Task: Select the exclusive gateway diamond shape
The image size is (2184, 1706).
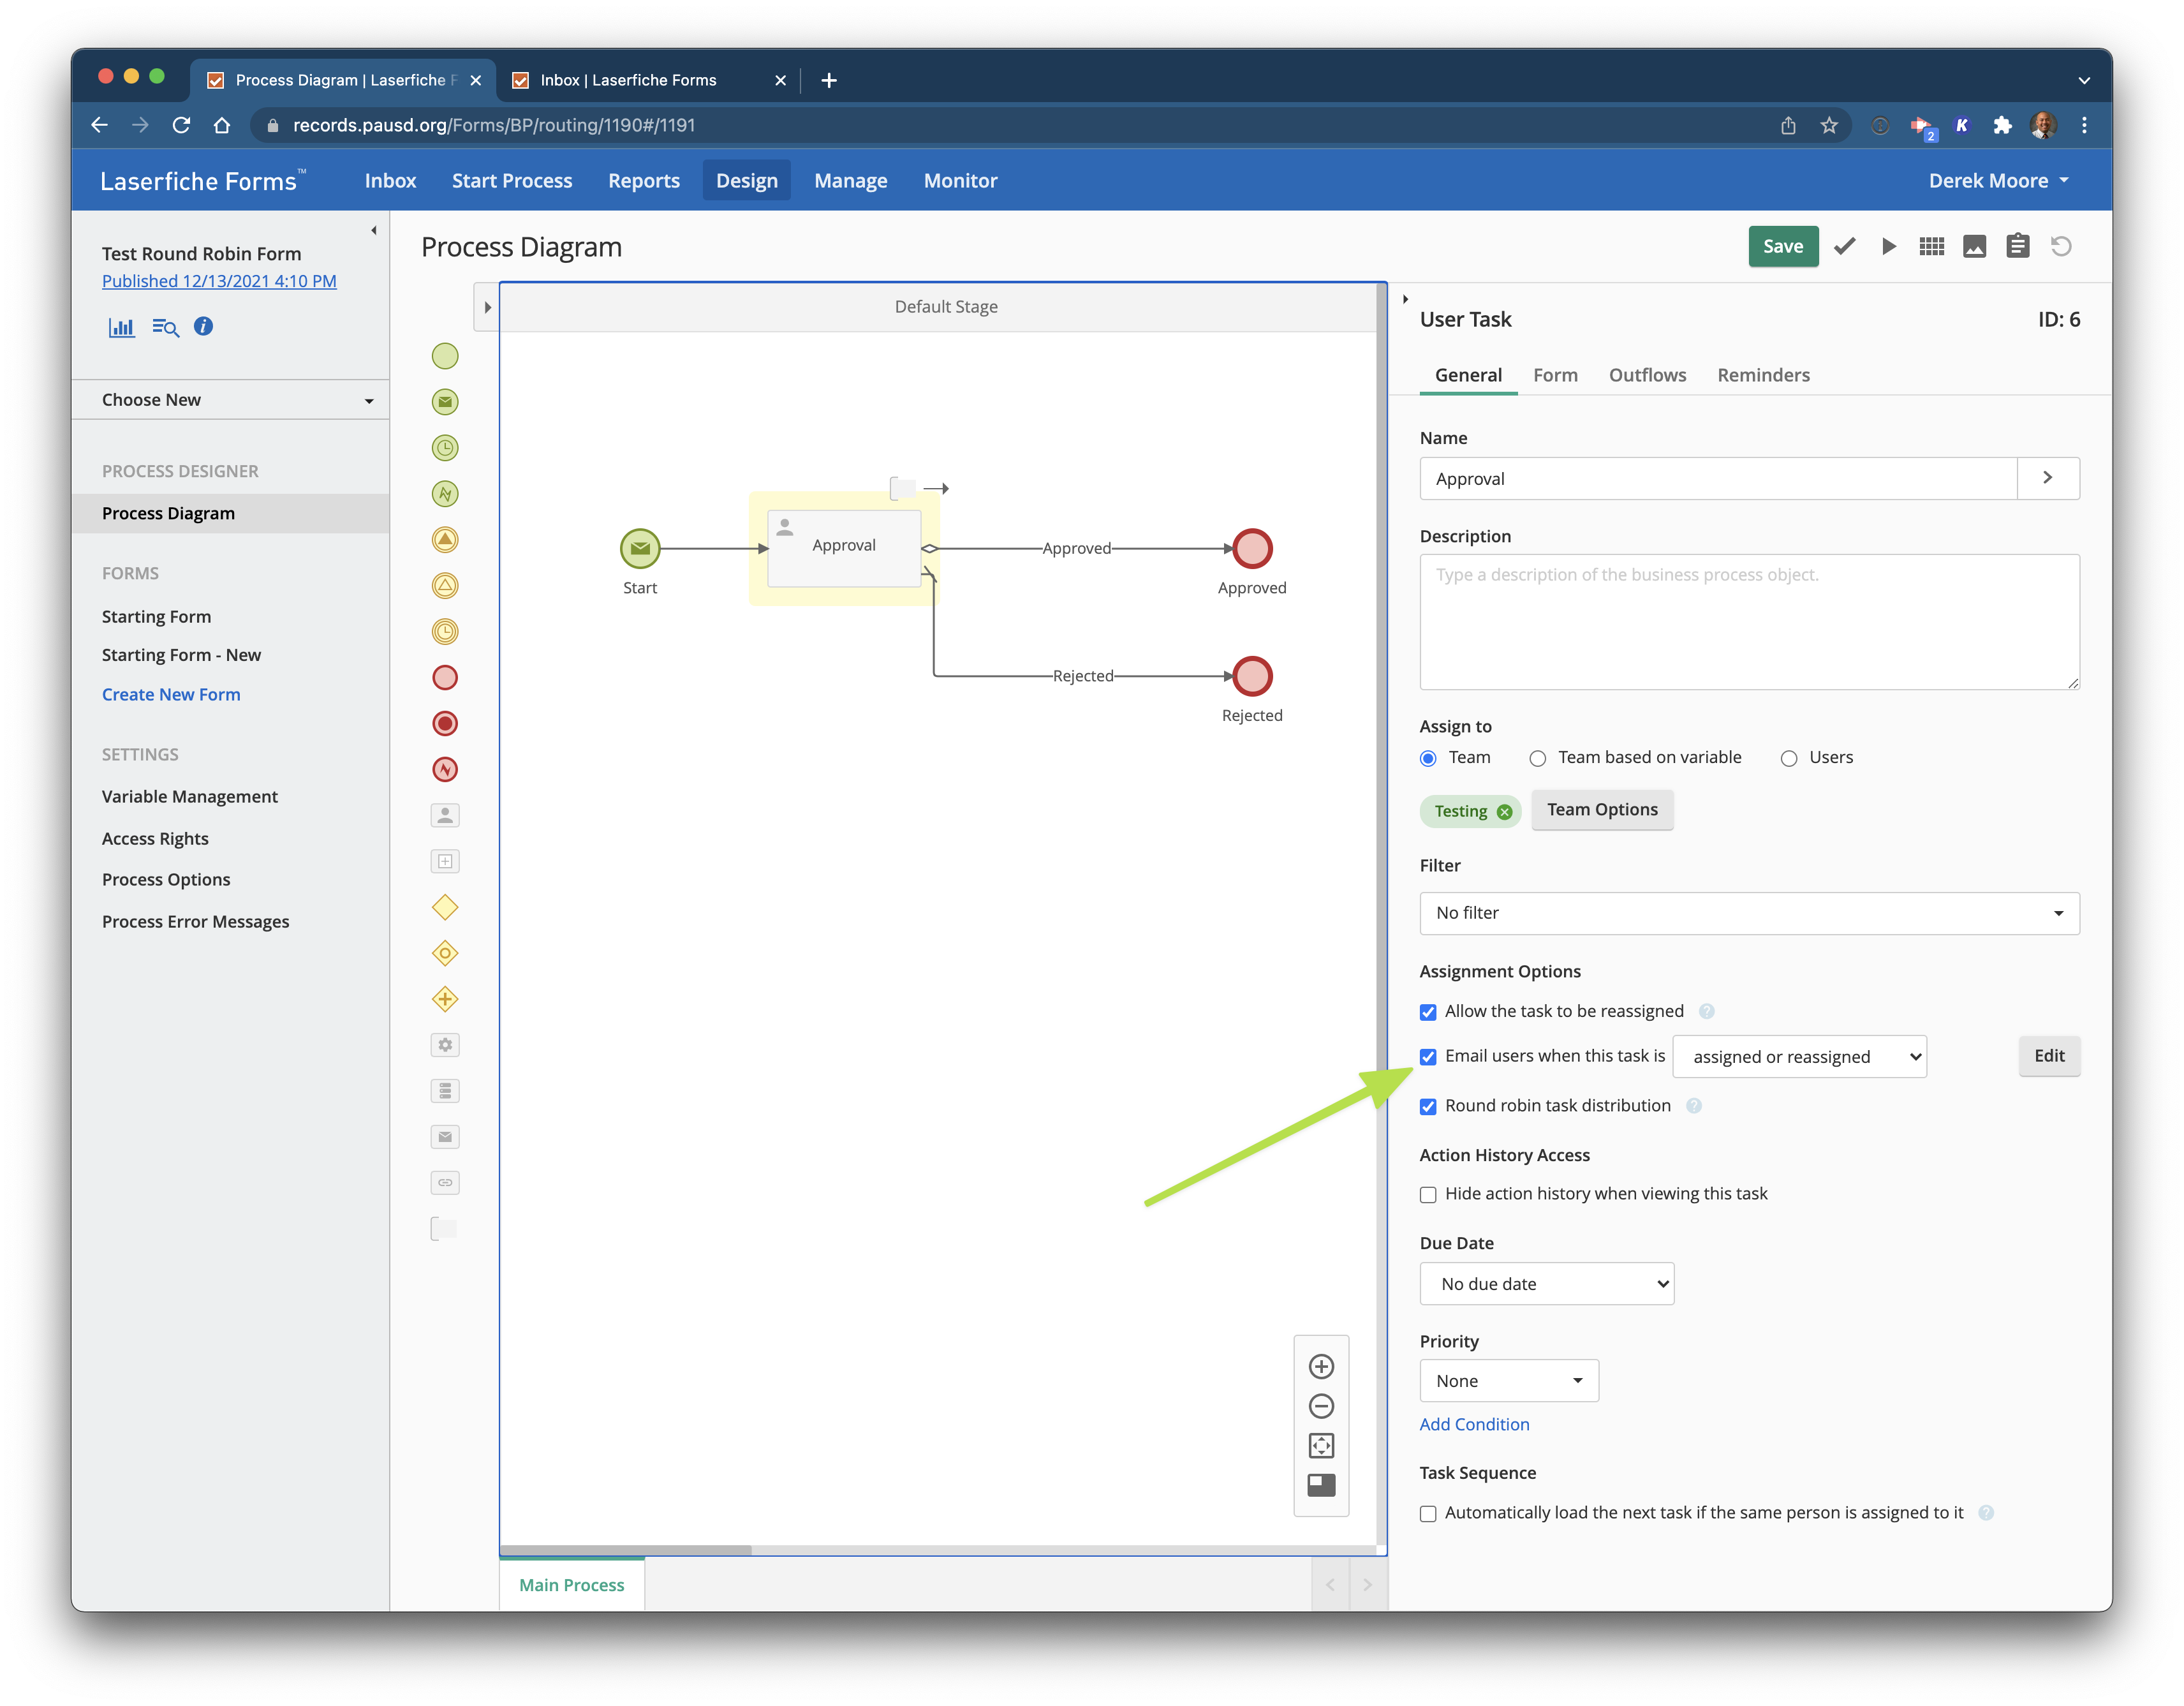Action: point(445,907)
